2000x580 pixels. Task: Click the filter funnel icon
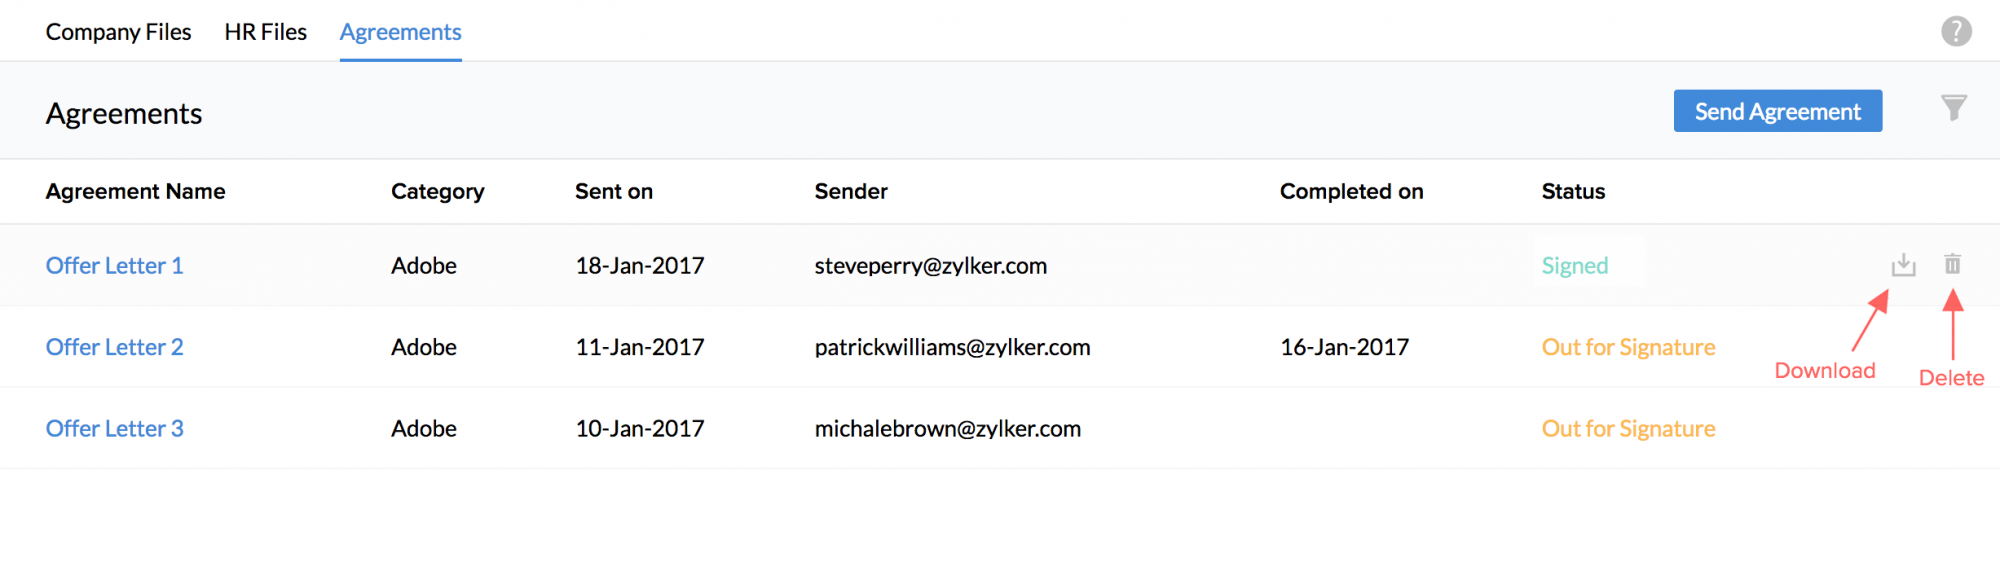coord(1953,108)
